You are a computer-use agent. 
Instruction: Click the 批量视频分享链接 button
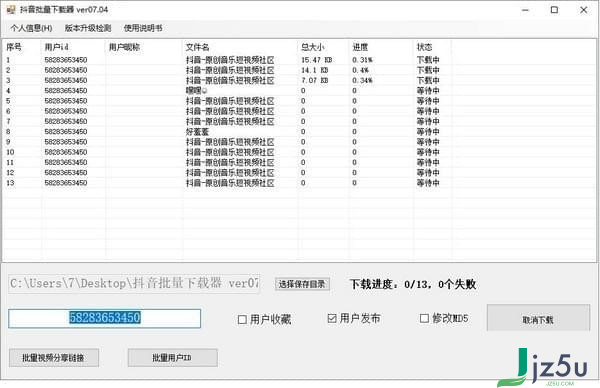[x=54, y=358]
